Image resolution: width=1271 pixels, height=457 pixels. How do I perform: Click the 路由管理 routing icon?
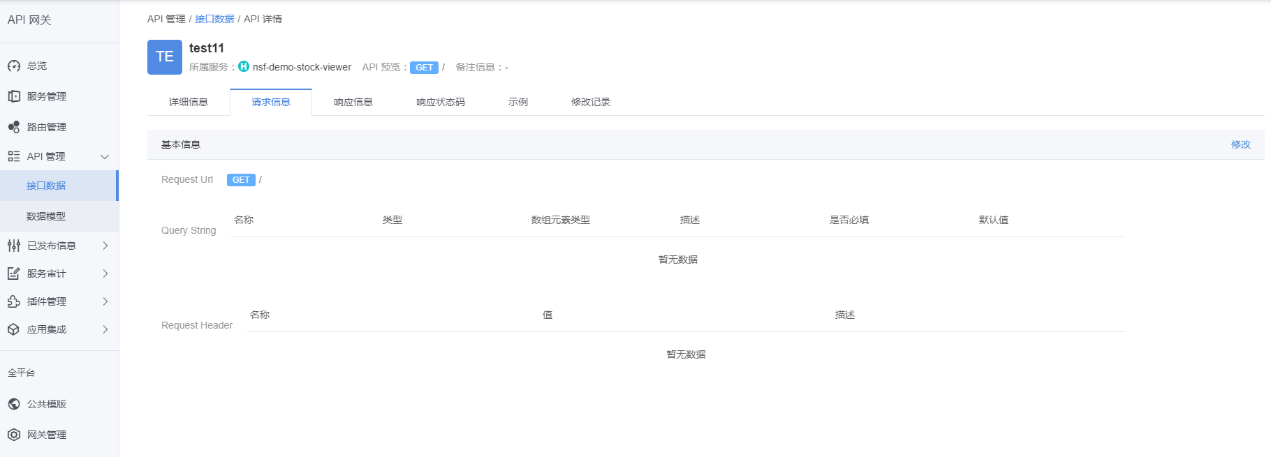point(14,128)
